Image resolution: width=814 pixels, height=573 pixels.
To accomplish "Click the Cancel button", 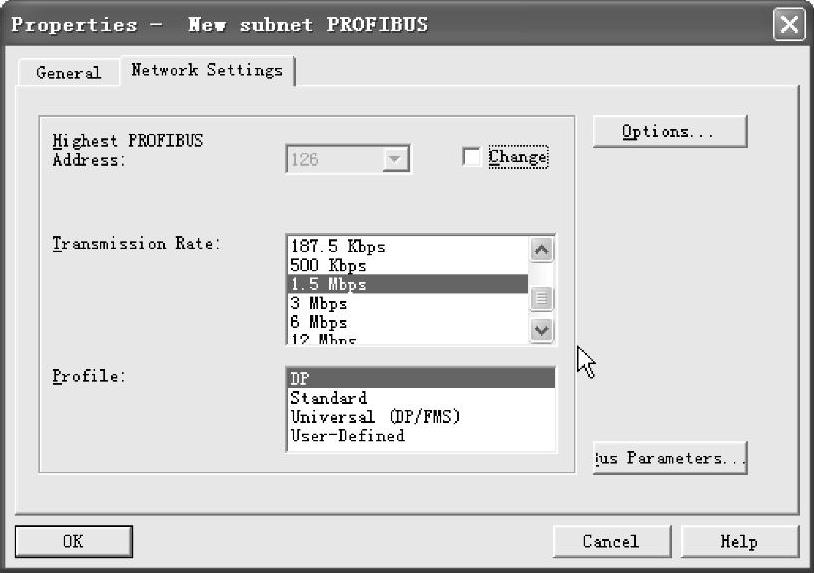I will tap(612, 541).
